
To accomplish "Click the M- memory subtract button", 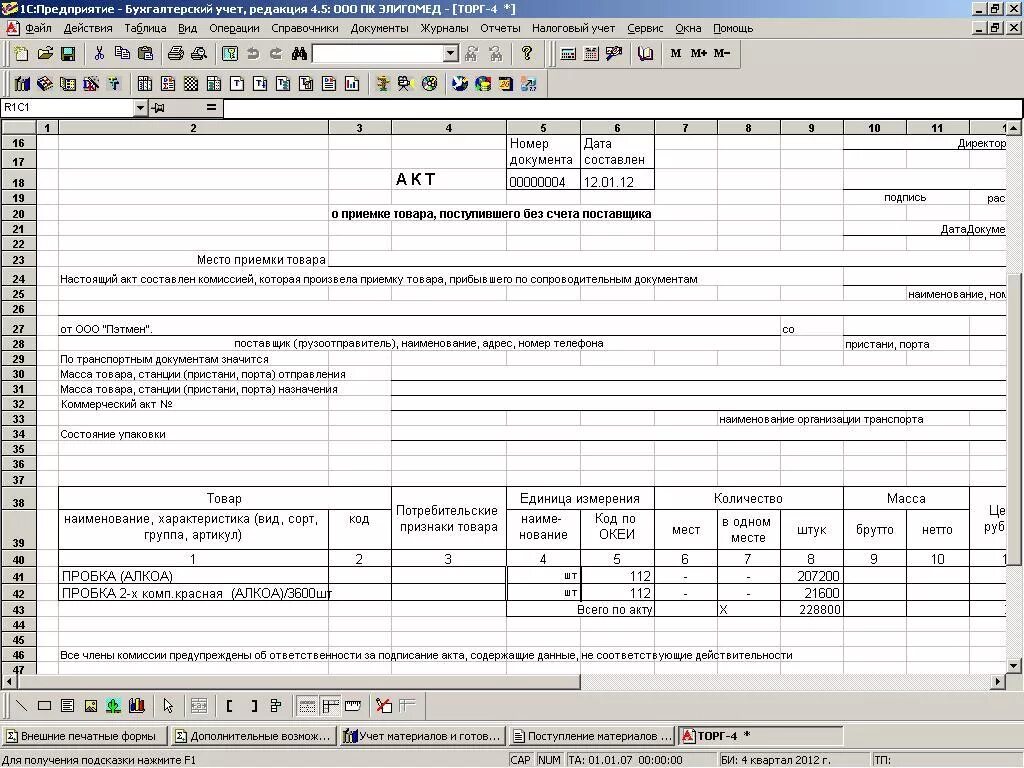I will [722, 54].
